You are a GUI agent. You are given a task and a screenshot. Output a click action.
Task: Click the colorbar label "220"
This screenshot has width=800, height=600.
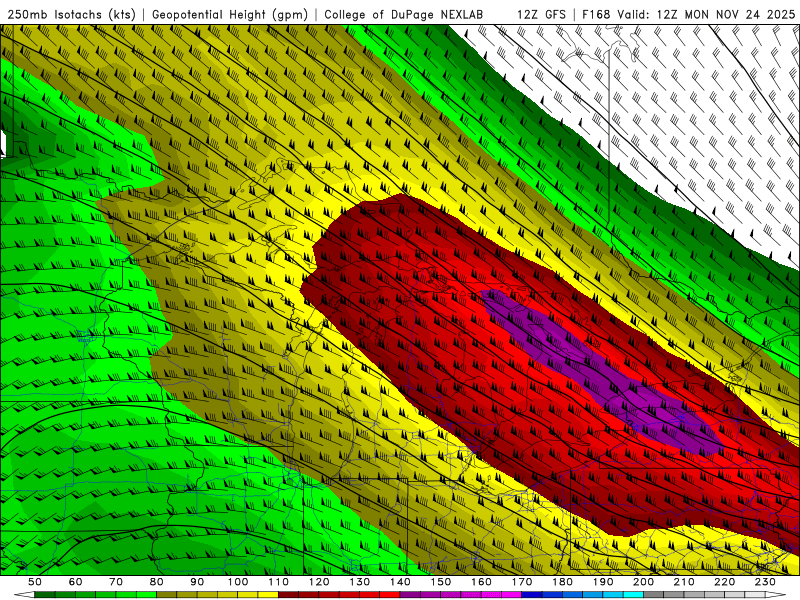(x=724, y=582)
